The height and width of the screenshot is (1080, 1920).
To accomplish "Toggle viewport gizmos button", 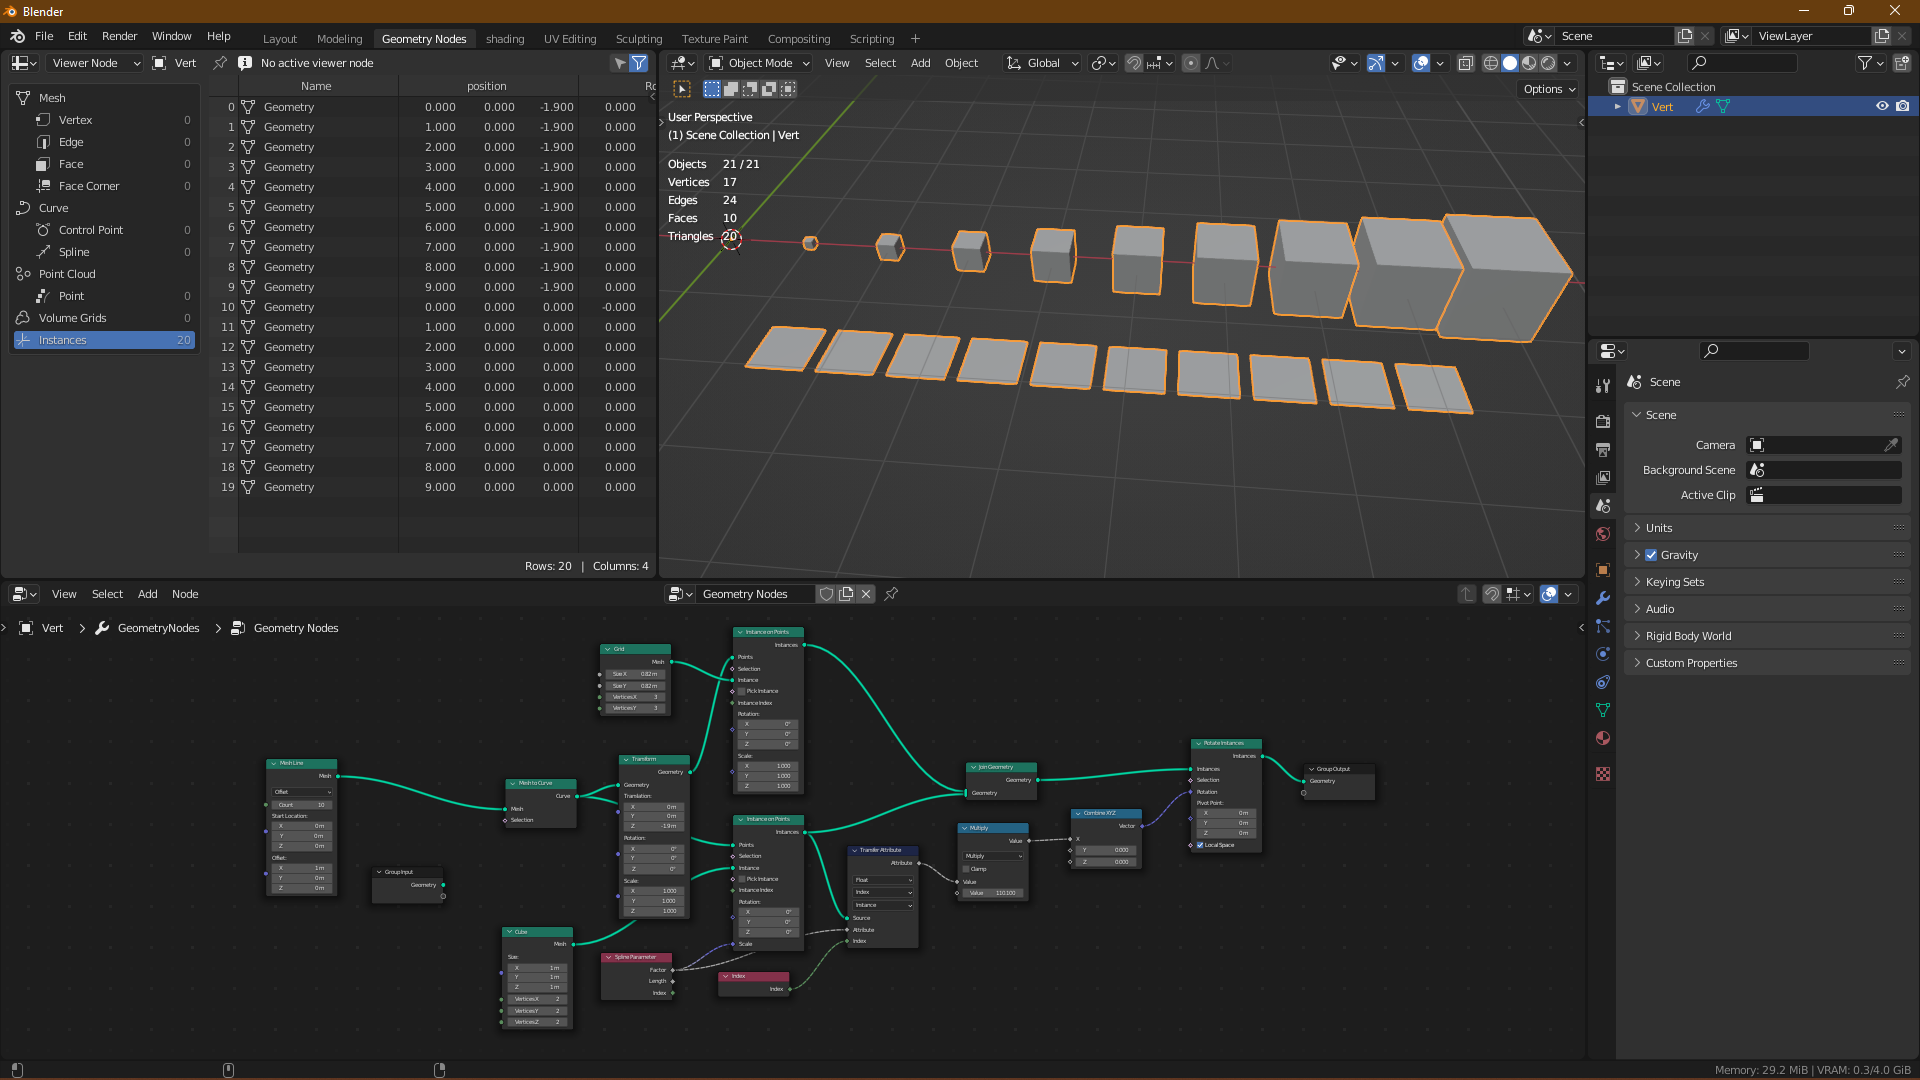I will tap(1376, 63).
